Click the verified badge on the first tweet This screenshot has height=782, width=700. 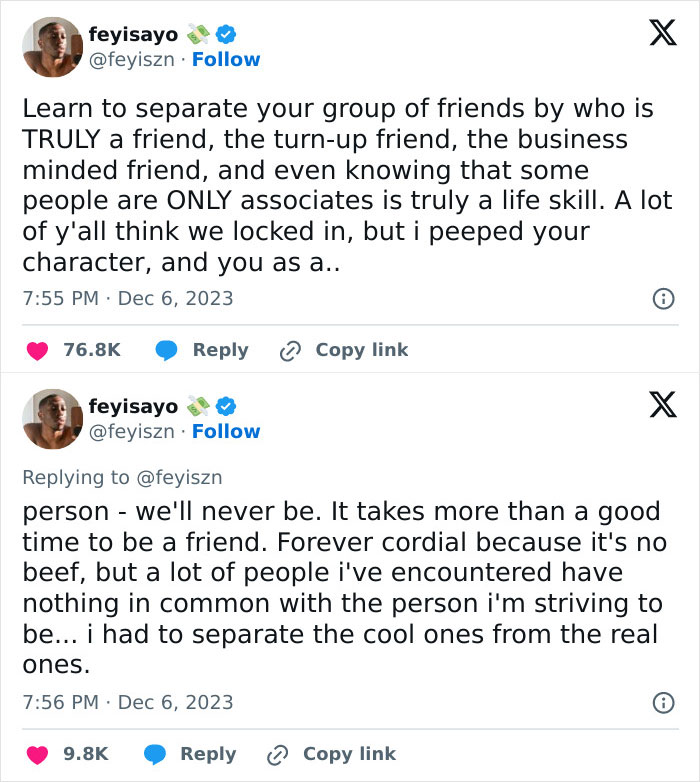coord(226,34)
